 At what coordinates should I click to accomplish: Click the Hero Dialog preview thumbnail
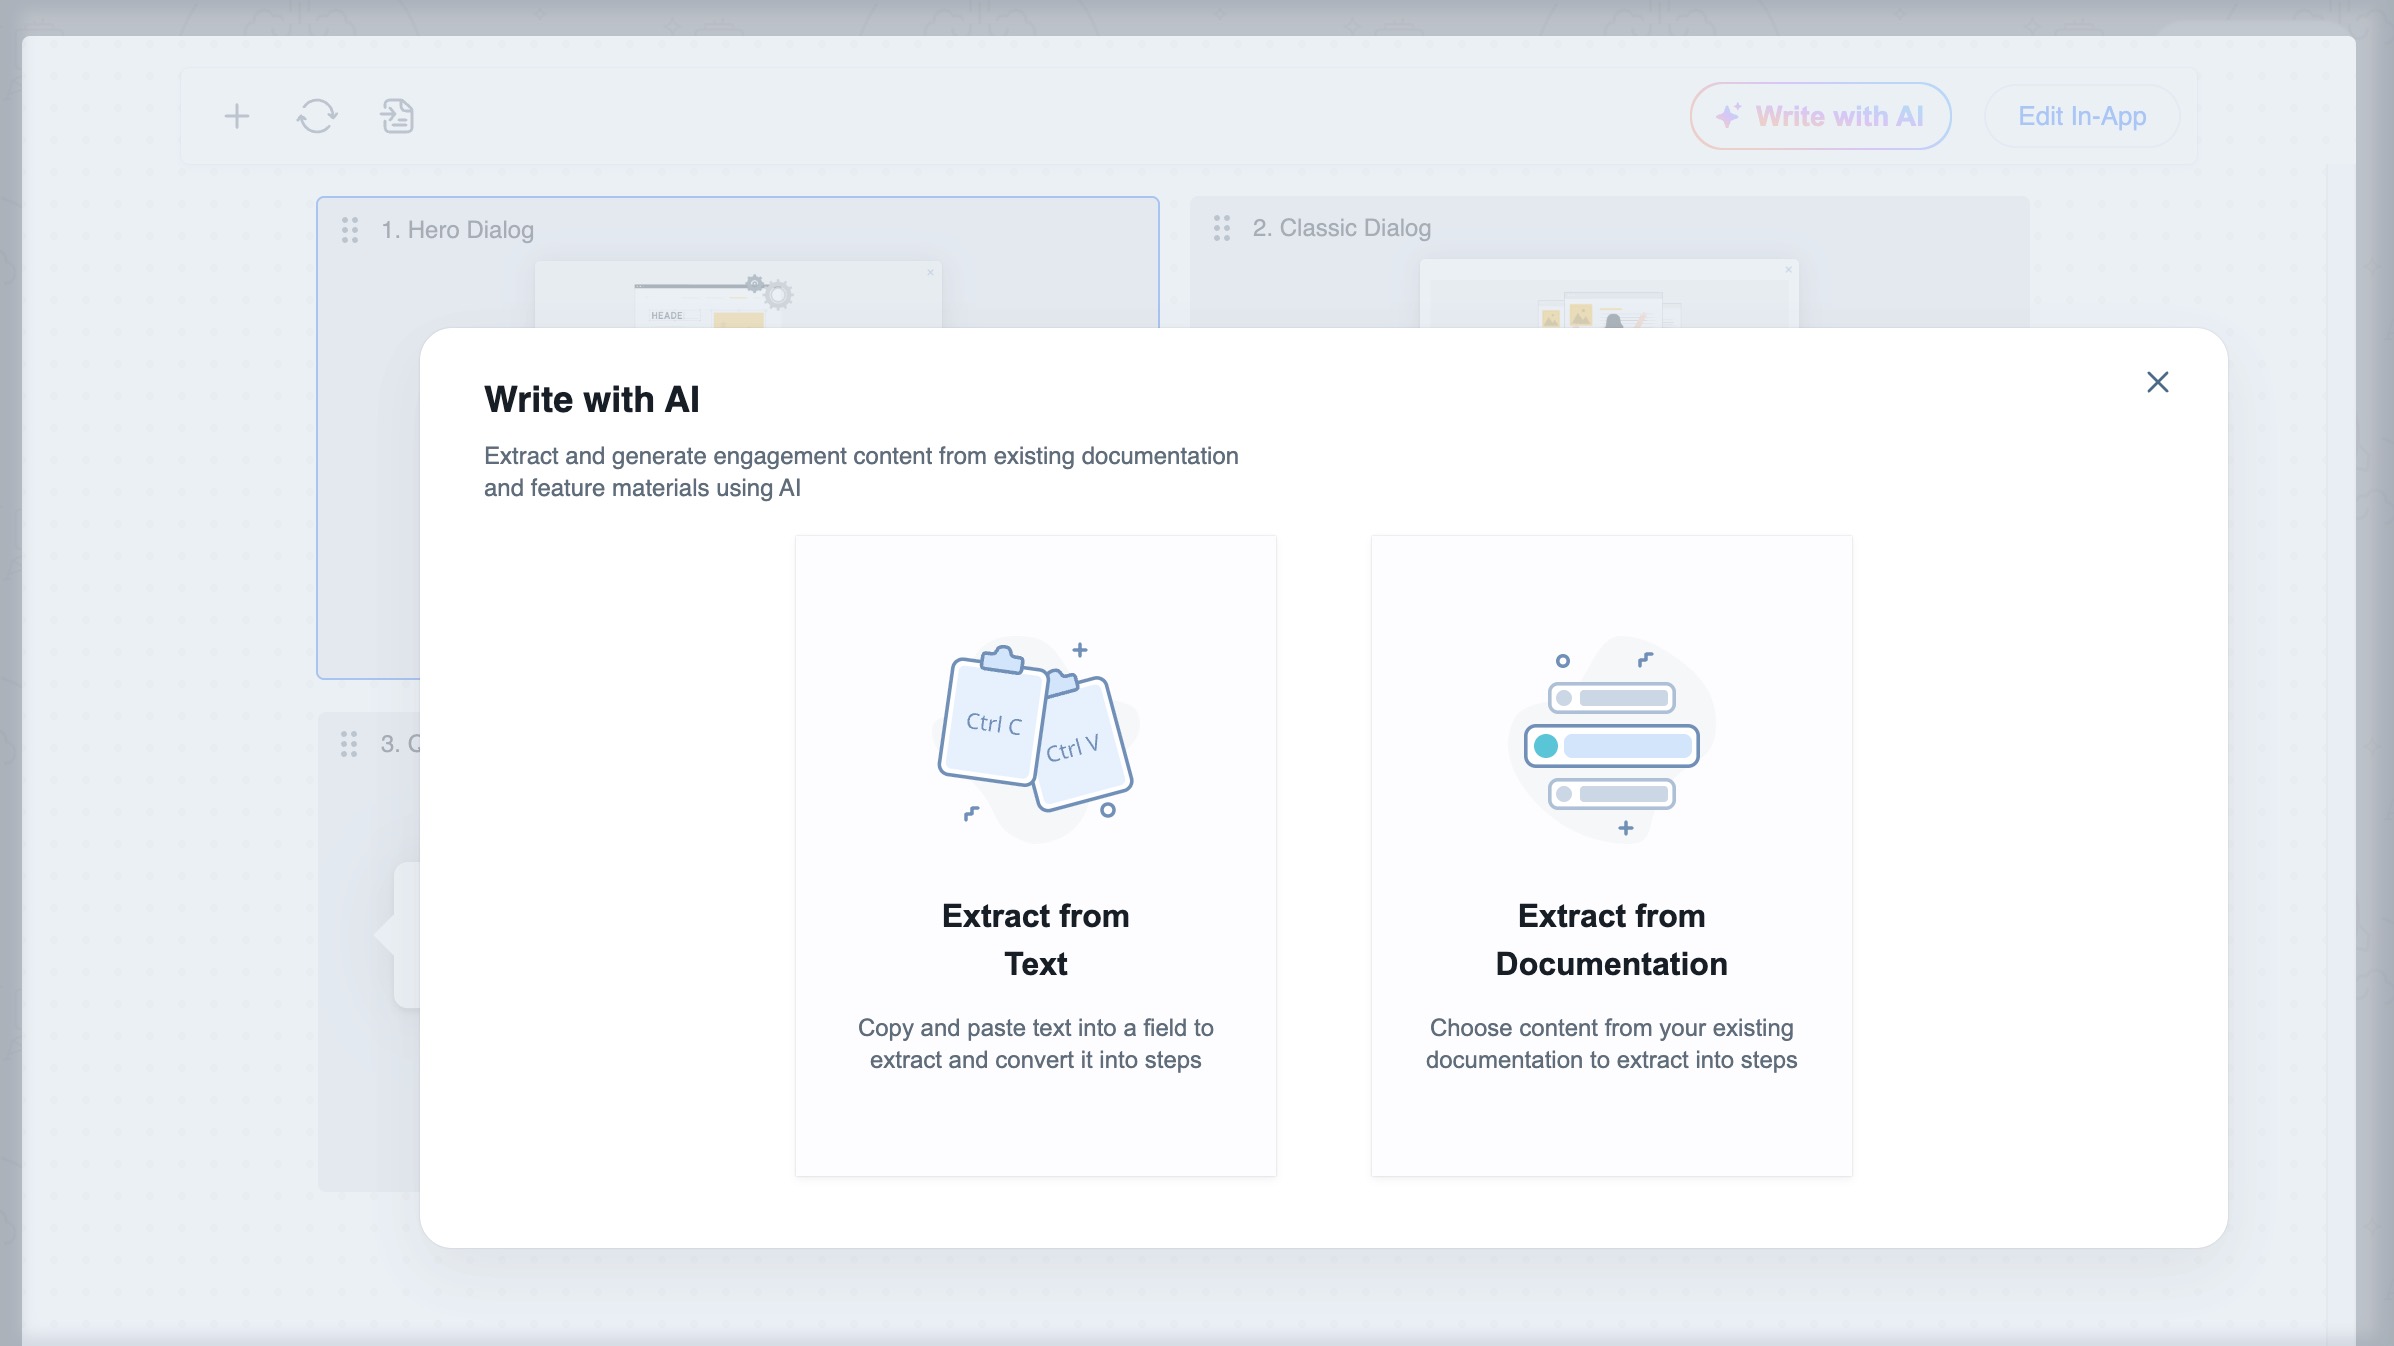click(738, 300)
